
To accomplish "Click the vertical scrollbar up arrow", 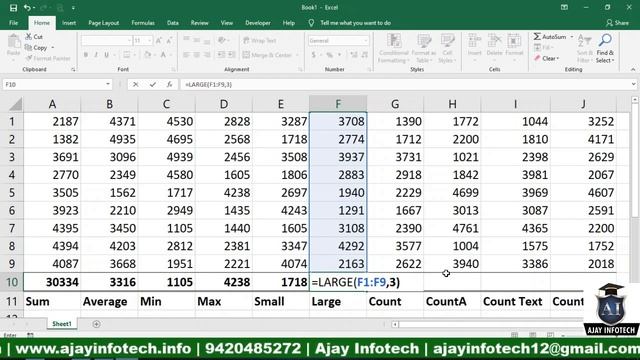I will tap(635, 100).
